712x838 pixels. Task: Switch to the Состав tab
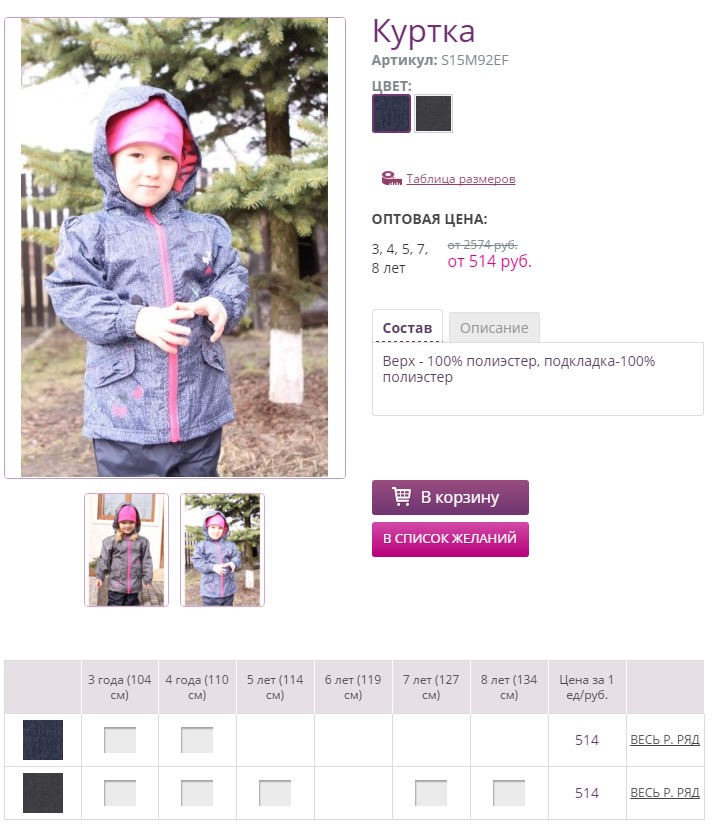(407, 326)
